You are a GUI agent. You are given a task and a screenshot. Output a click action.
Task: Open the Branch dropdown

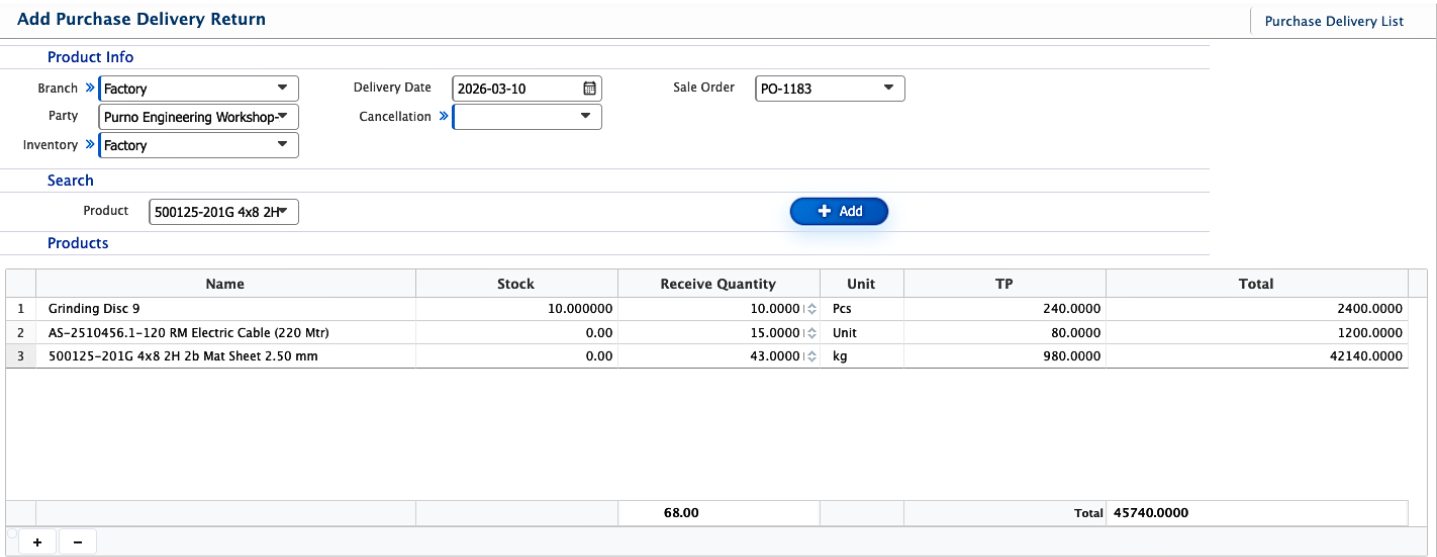[x=198, y=89]
